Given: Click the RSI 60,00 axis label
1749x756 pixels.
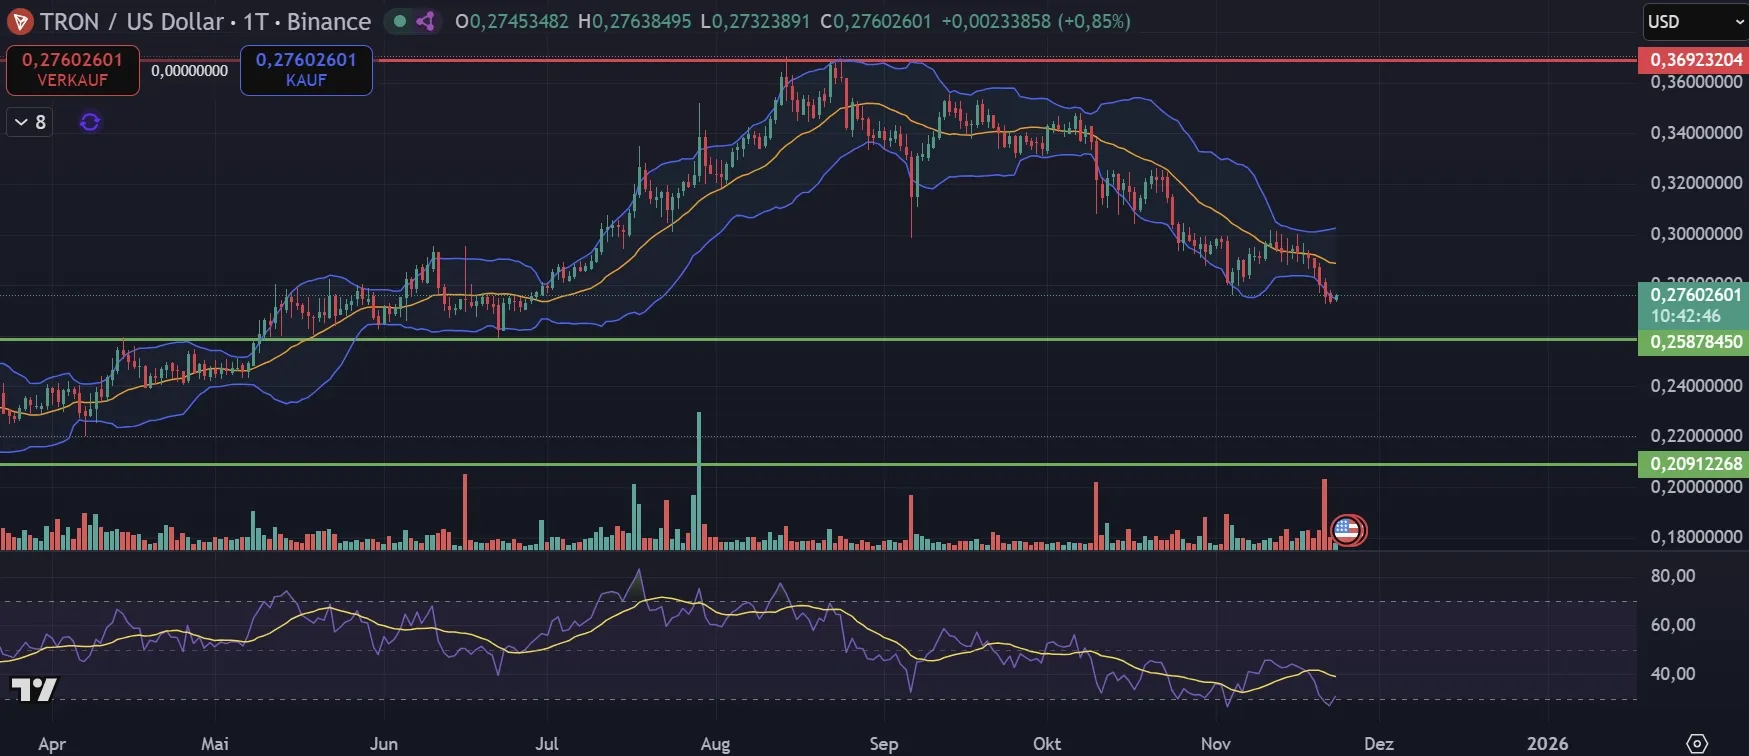Looking at the screenshot, I should point(1673,625).
